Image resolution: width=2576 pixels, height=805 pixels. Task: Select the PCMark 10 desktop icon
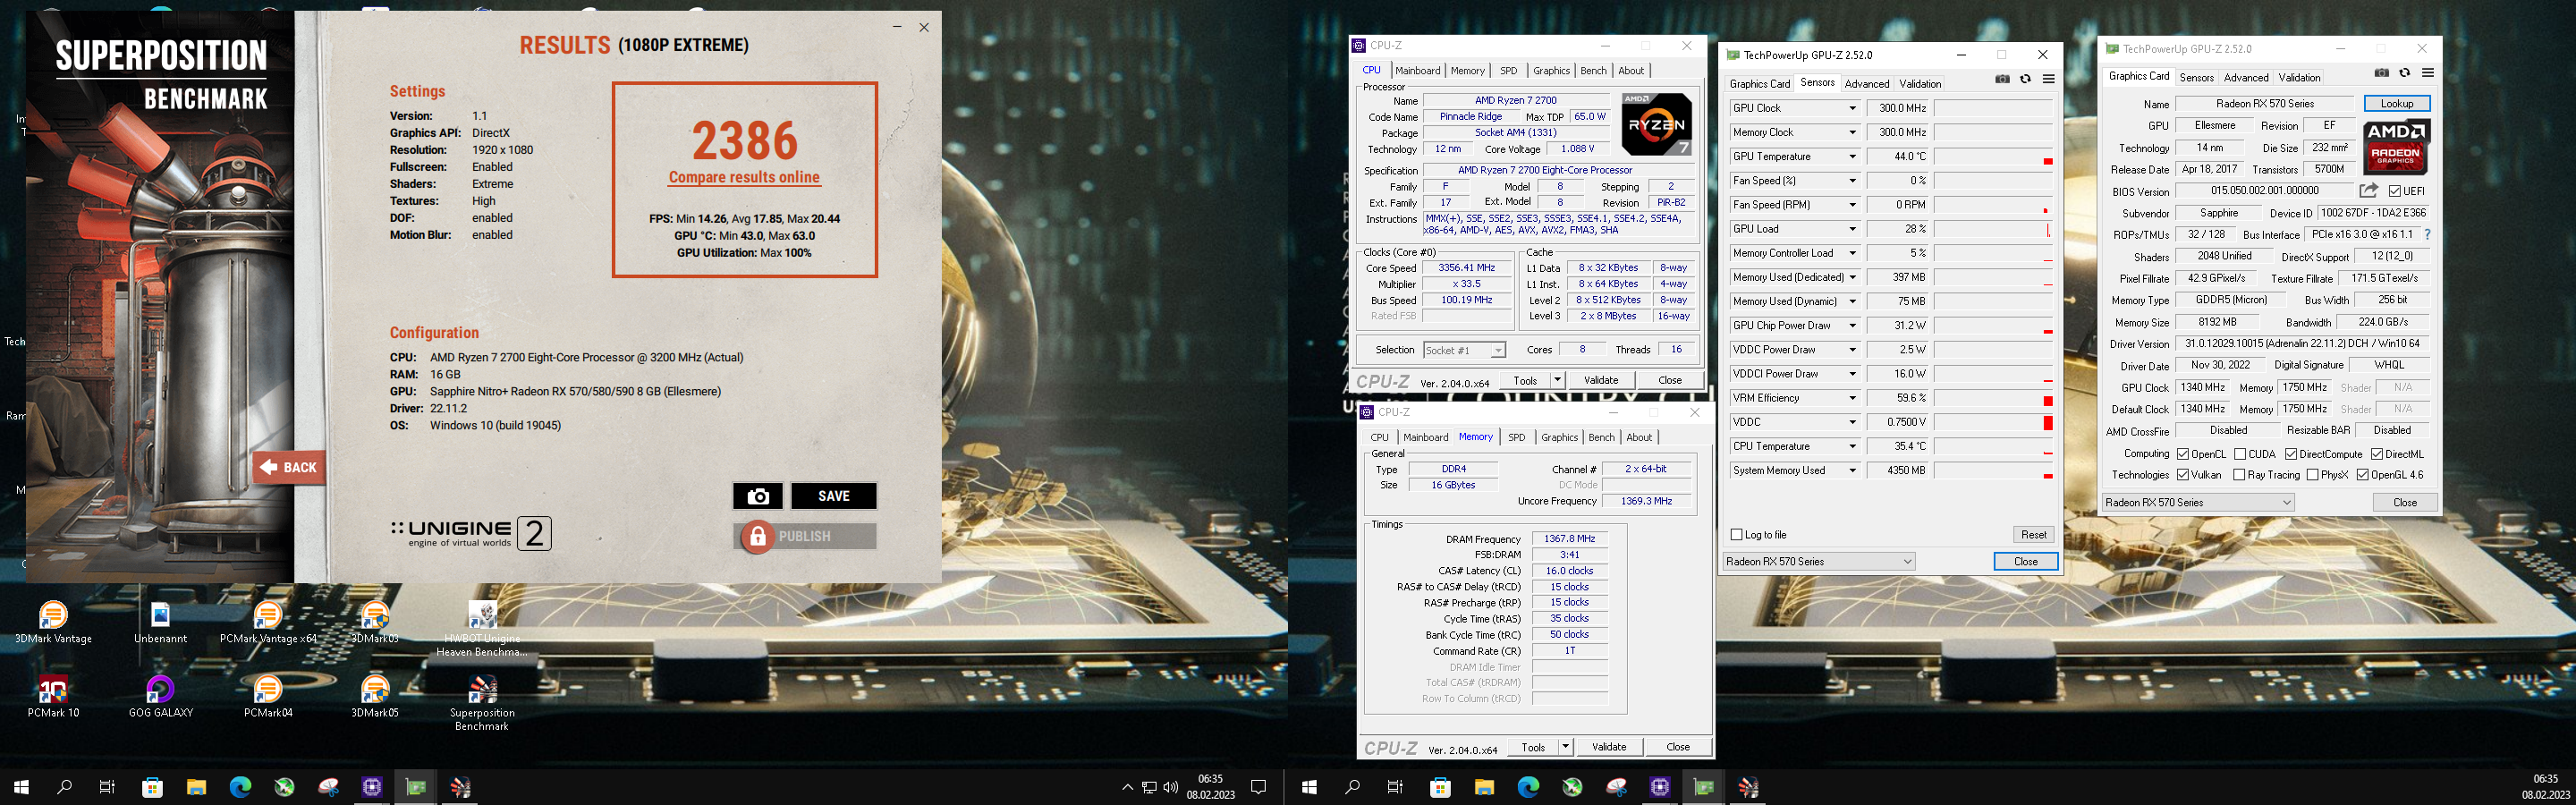point(53,697)
